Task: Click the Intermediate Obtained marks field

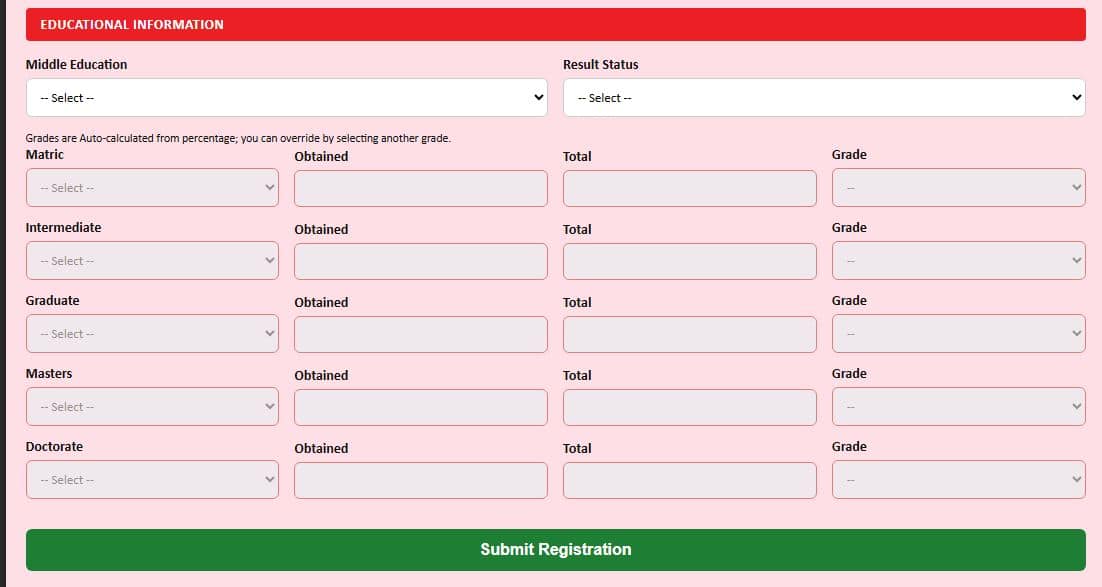Action: [x=421, y=262]
